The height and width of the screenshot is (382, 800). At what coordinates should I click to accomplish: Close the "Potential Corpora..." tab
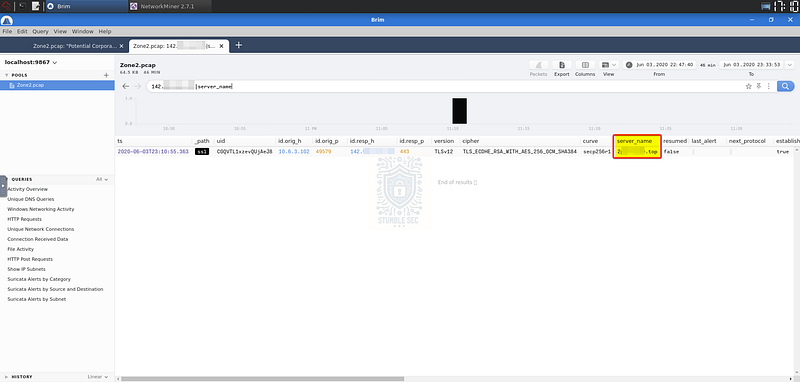(x=121, y=45)
